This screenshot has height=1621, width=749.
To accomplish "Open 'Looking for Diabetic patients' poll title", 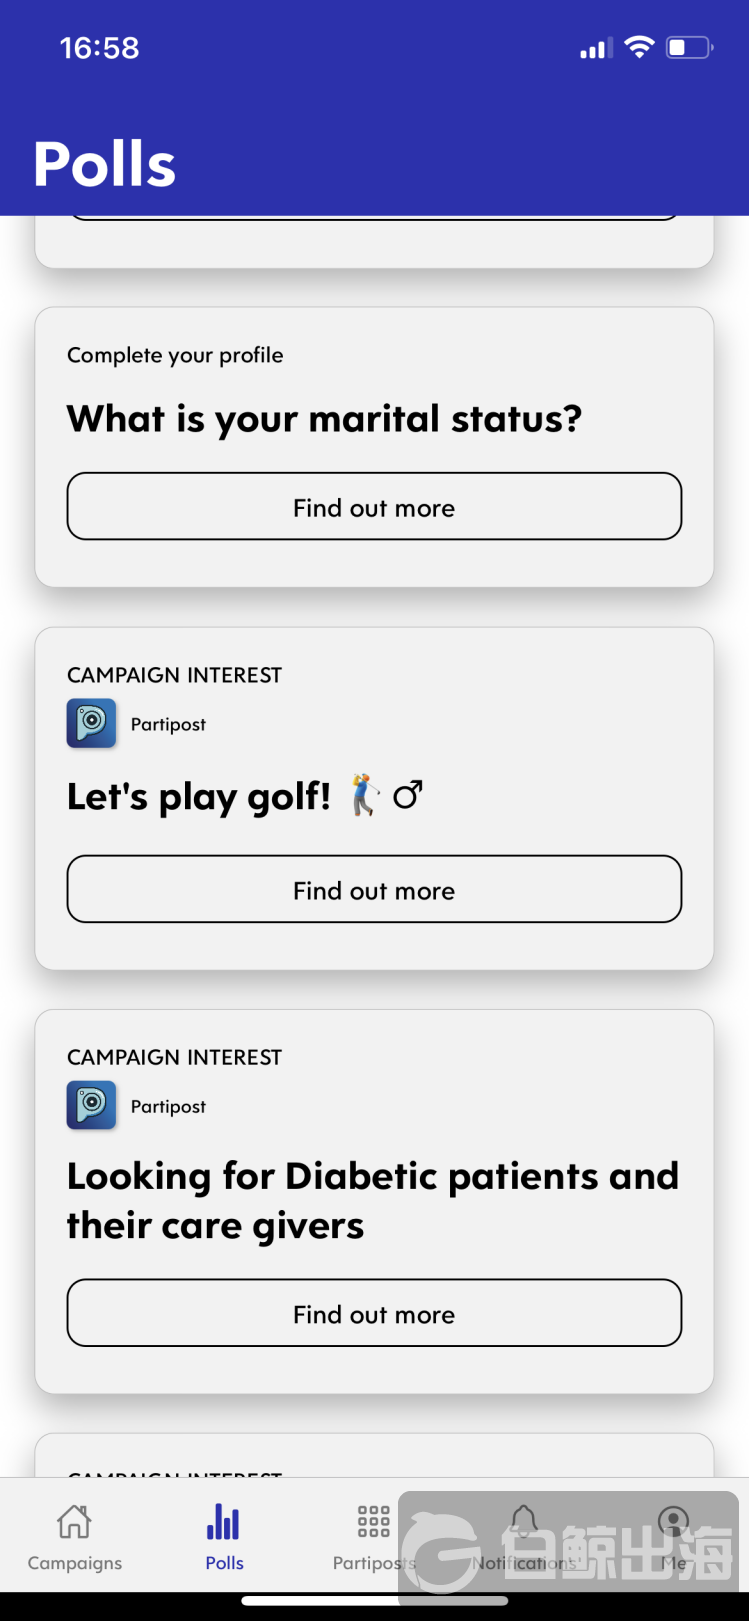I will 373,1201.
